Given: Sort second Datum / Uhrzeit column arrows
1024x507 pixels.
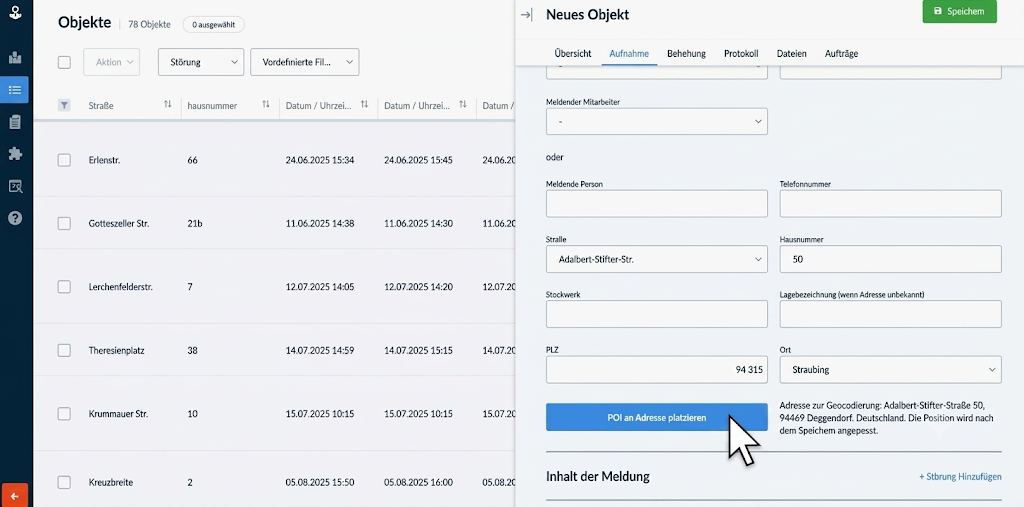Looking at the screenshot, I should [463, 105].
